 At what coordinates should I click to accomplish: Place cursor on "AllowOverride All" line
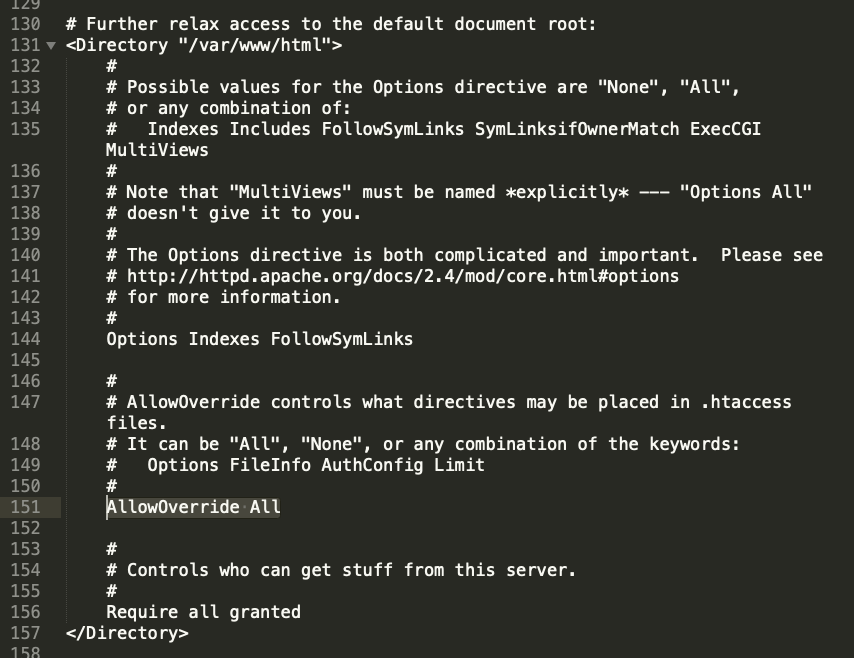[x=193, y=507]
